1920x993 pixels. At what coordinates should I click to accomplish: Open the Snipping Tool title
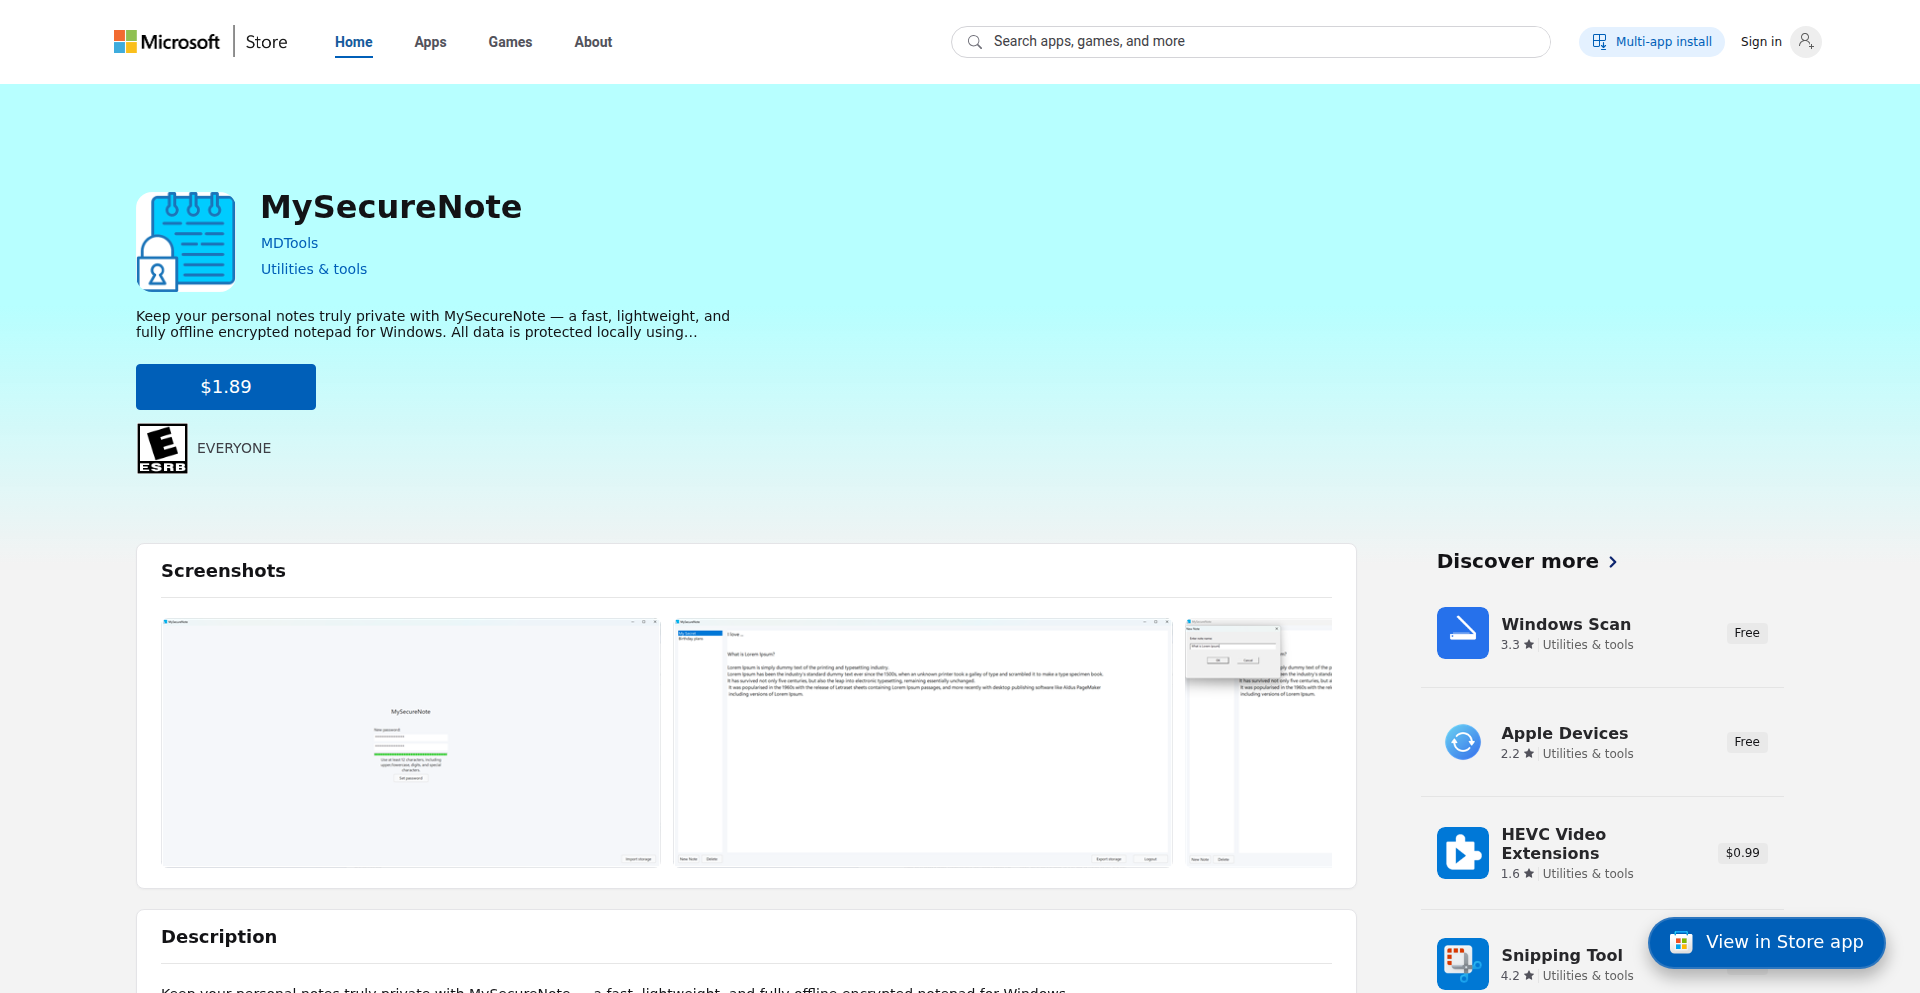click(1562, 955)
